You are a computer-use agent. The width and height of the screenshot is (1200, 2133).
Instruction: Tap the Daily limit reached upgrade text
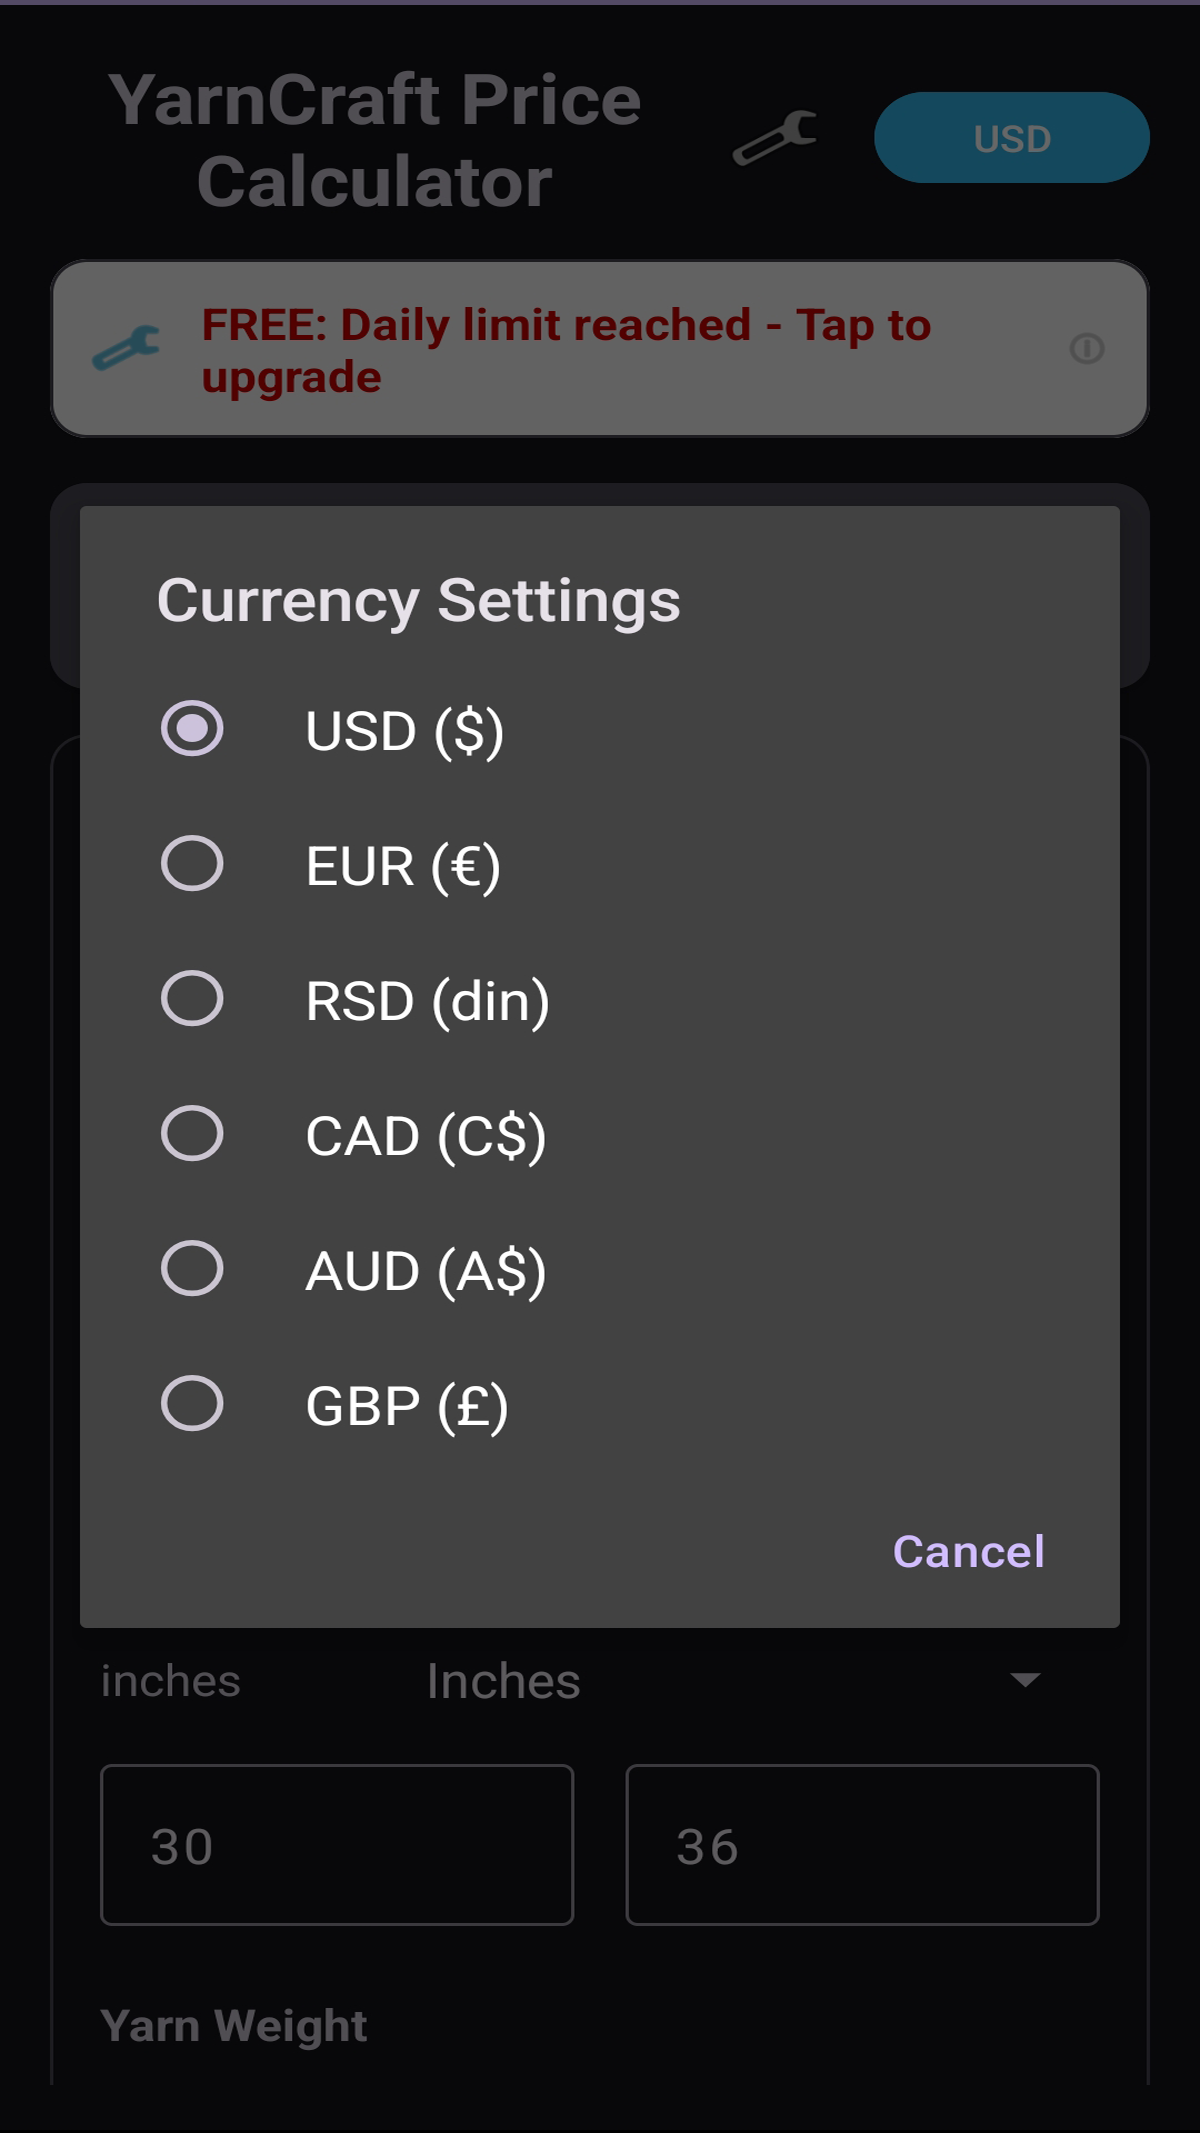(566, 350)
